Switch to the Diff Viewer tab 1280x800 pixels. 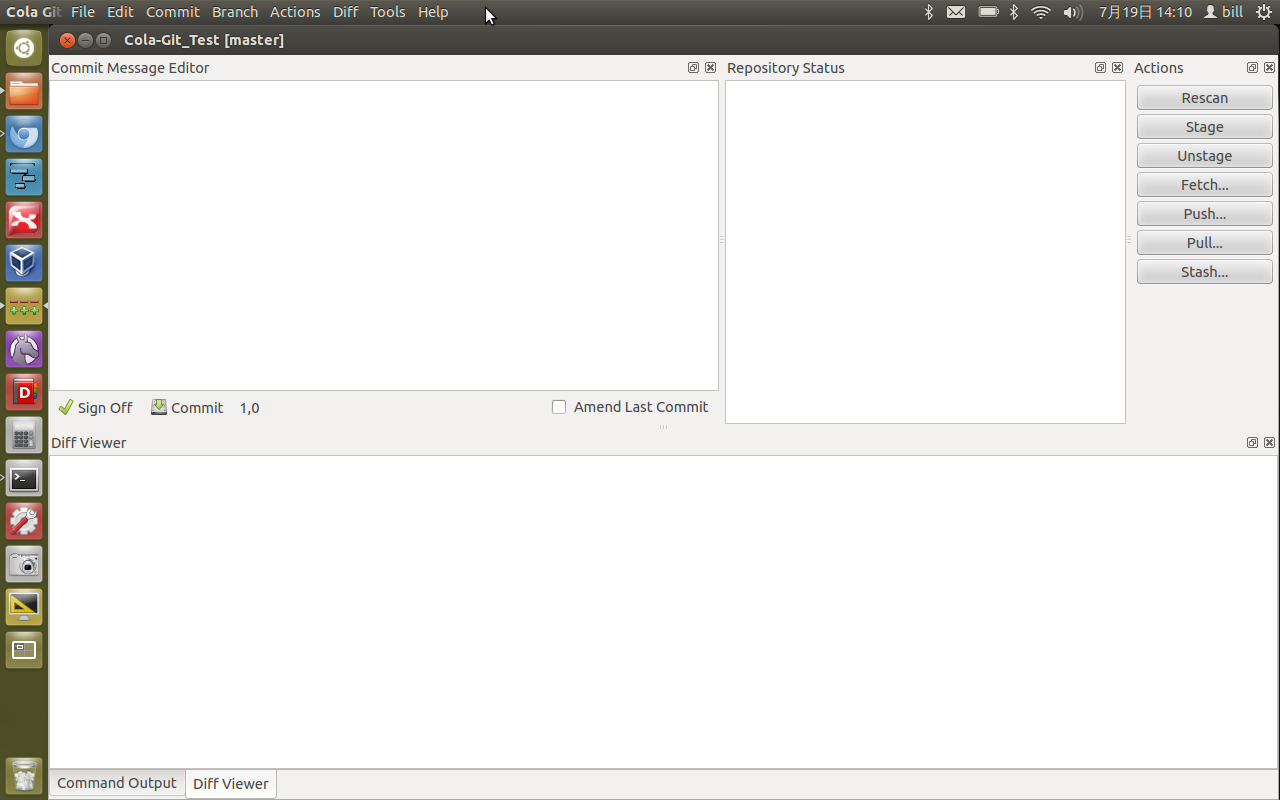(230, 783)
